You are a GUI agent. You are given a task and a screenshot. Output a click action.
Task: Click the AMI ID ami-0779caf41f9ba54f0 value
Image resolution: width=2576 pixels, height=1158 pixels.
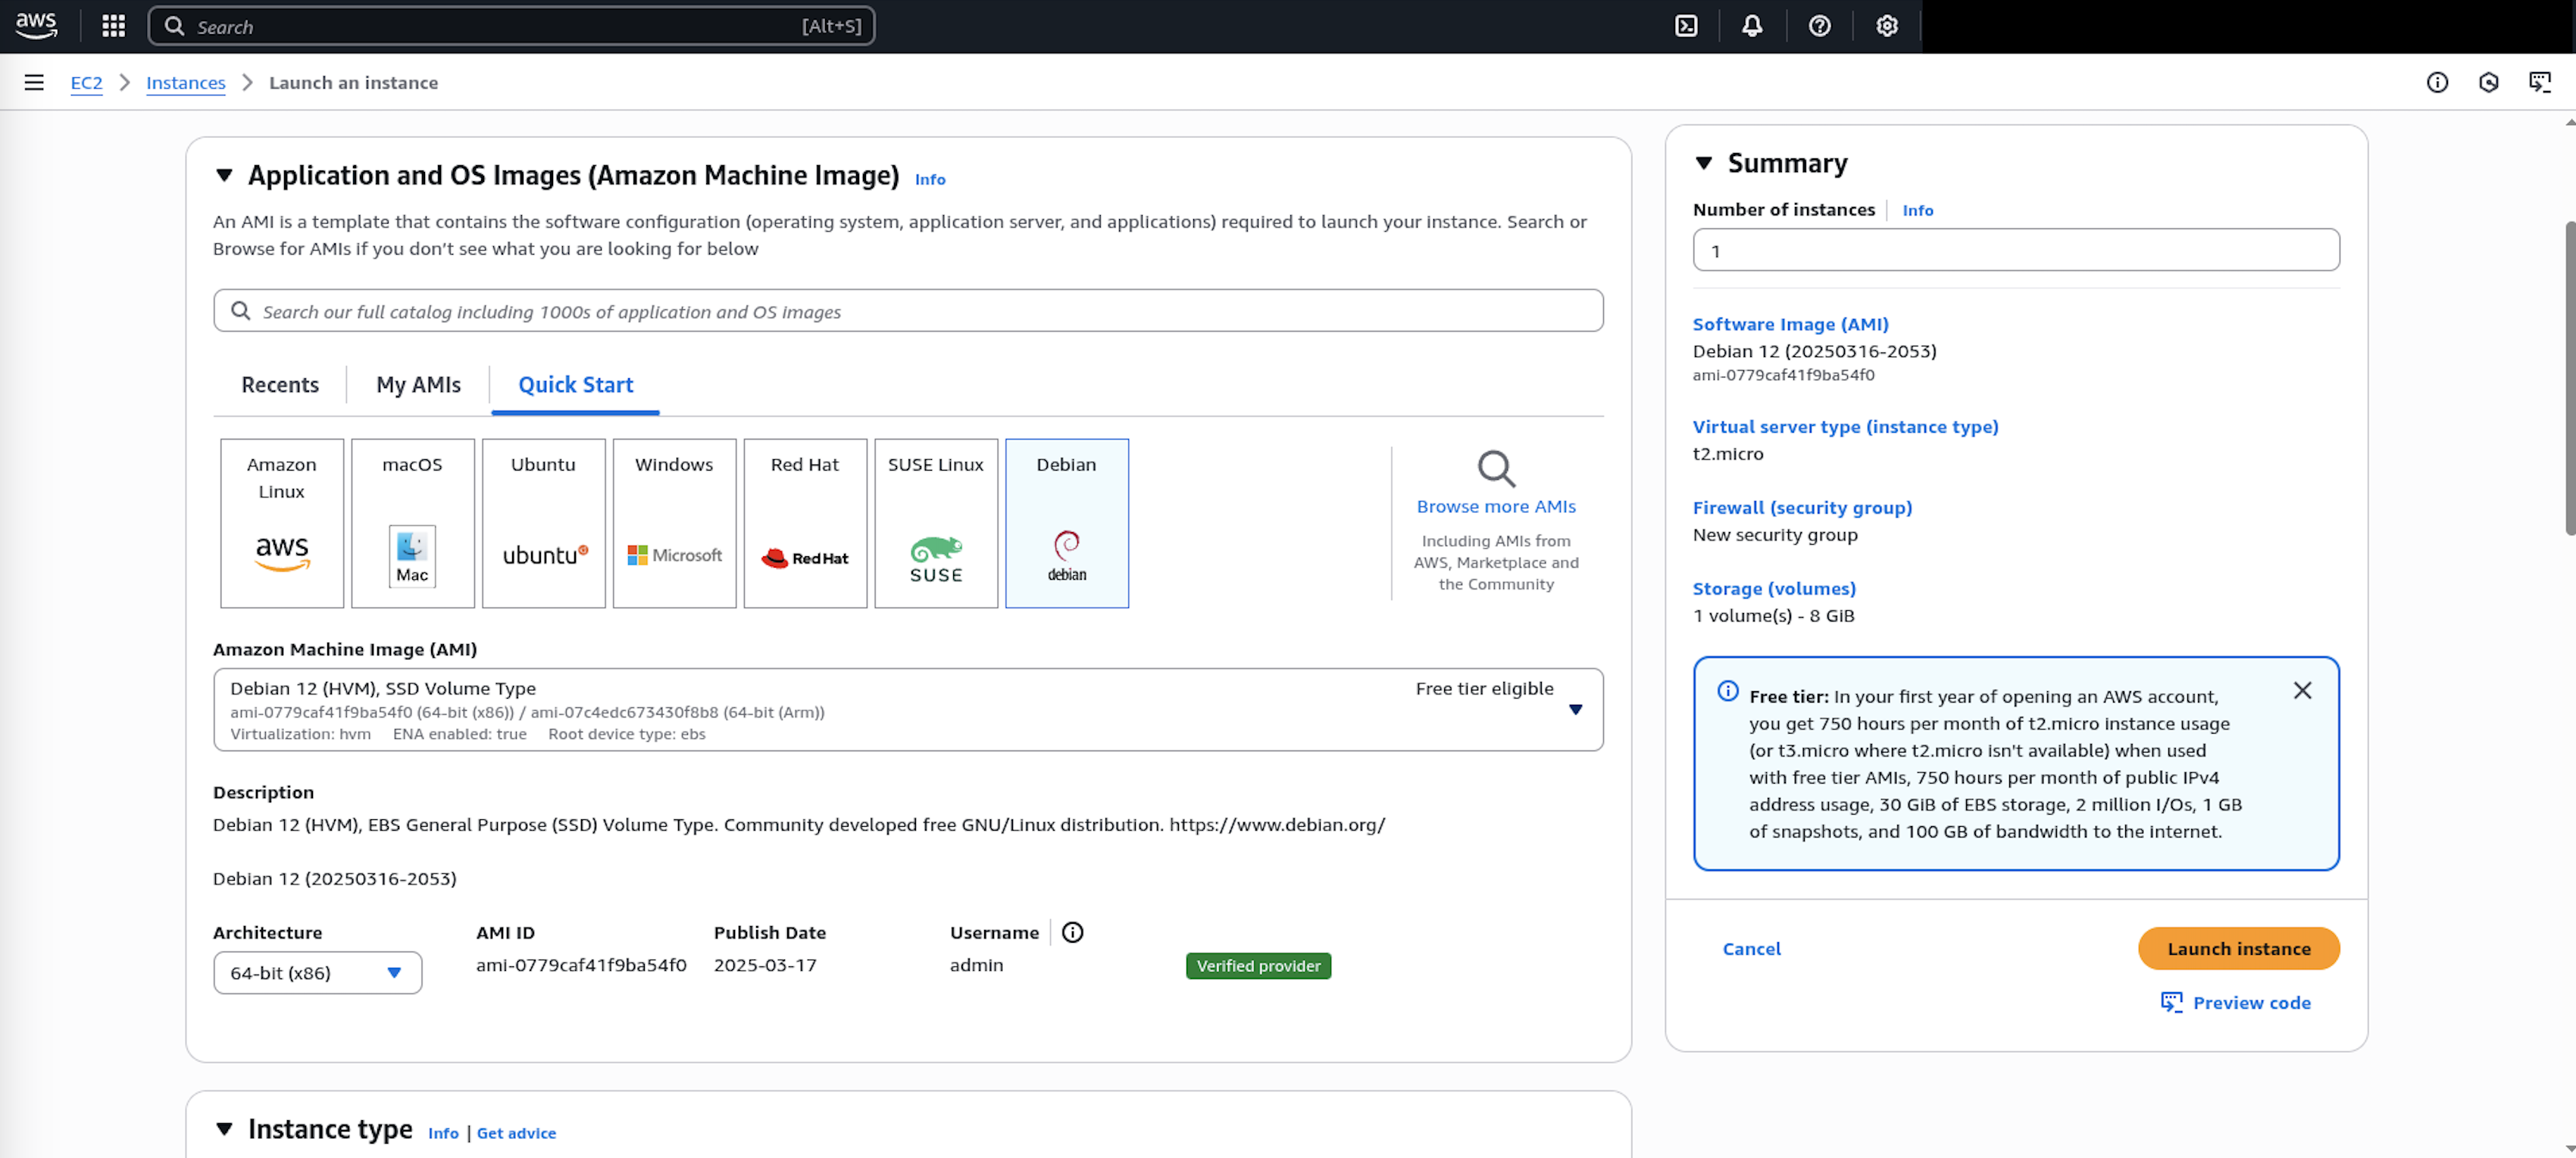[581, 965]
